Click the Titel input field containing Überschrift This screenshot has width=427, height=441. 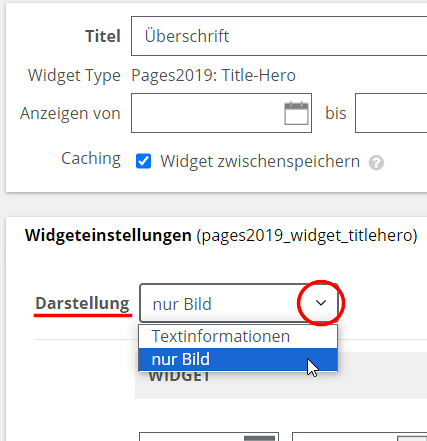[x=279, y=36]
